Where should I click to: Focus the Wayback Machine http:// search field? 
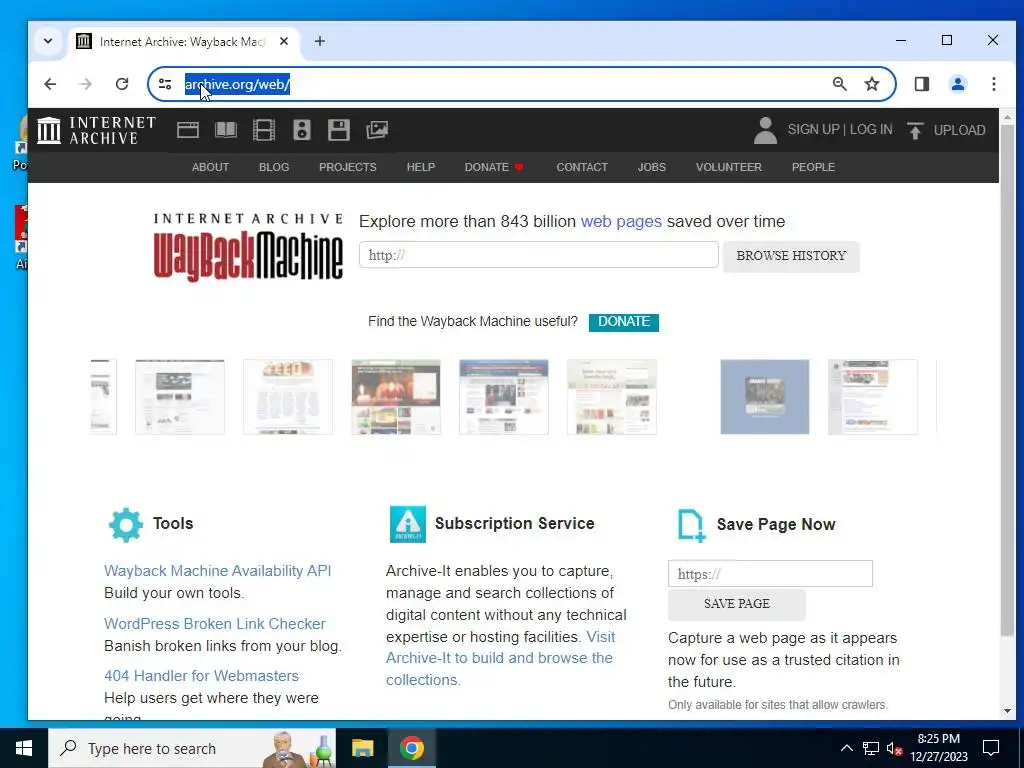click(539, 255)
